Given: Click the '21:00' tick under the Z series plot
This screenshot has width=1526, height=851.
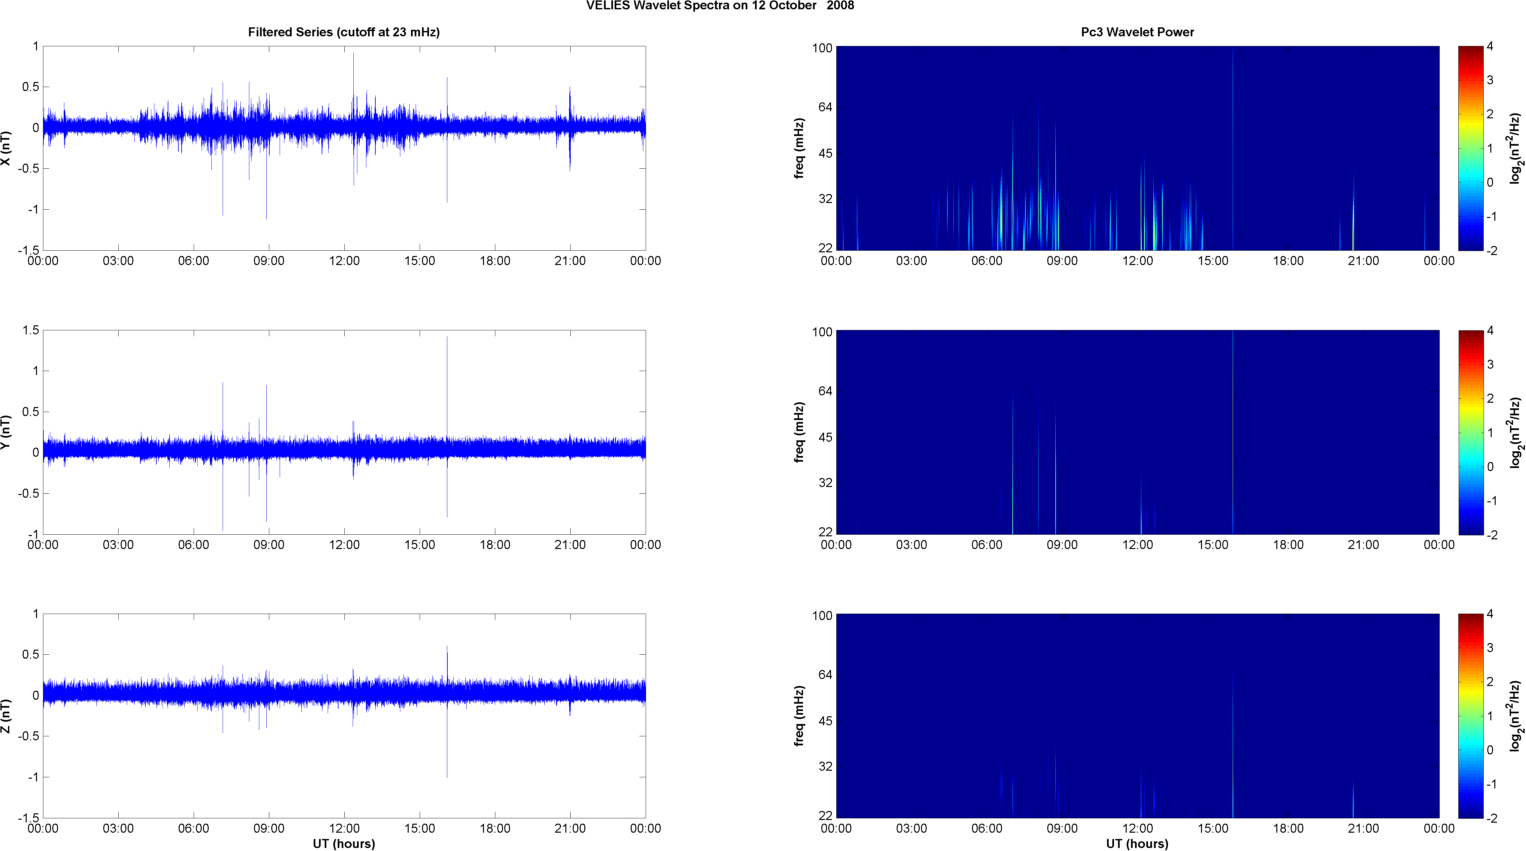Looking at the screenshot, I should (570, 829).
